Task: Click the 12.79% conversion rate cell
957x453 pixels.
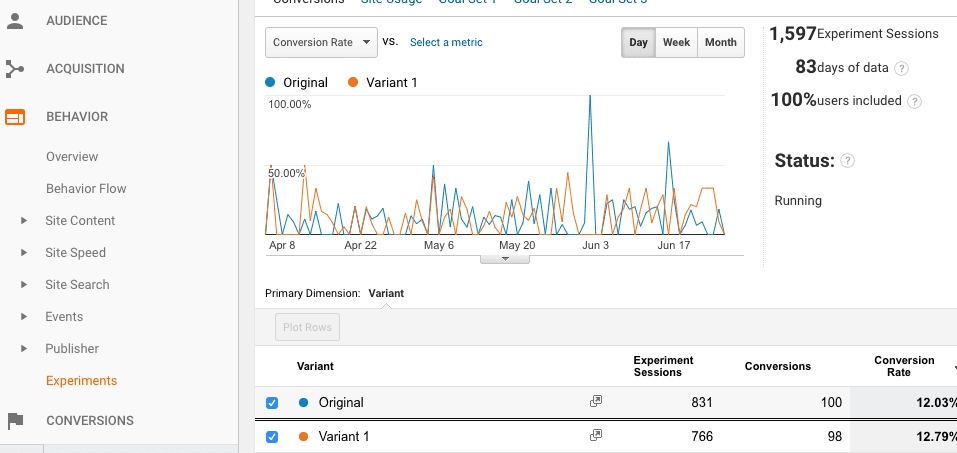Action: tap(936, 437)
